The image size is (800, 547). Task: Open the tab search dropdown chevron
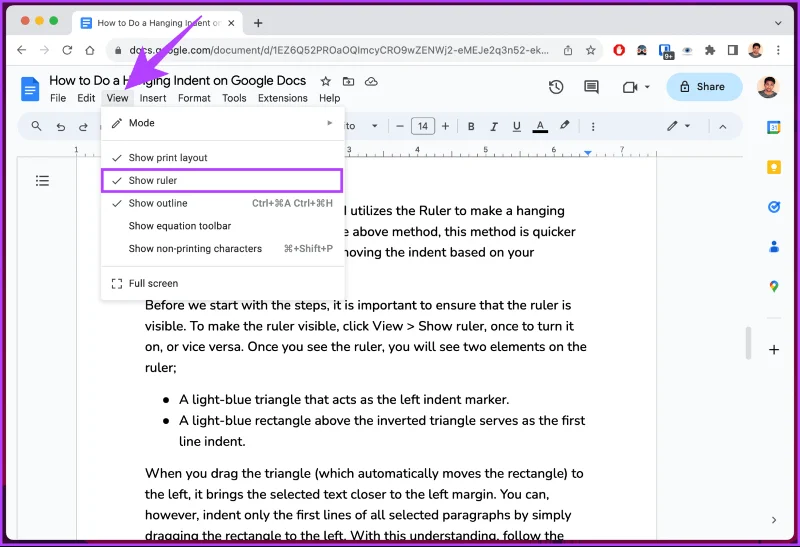778,23
